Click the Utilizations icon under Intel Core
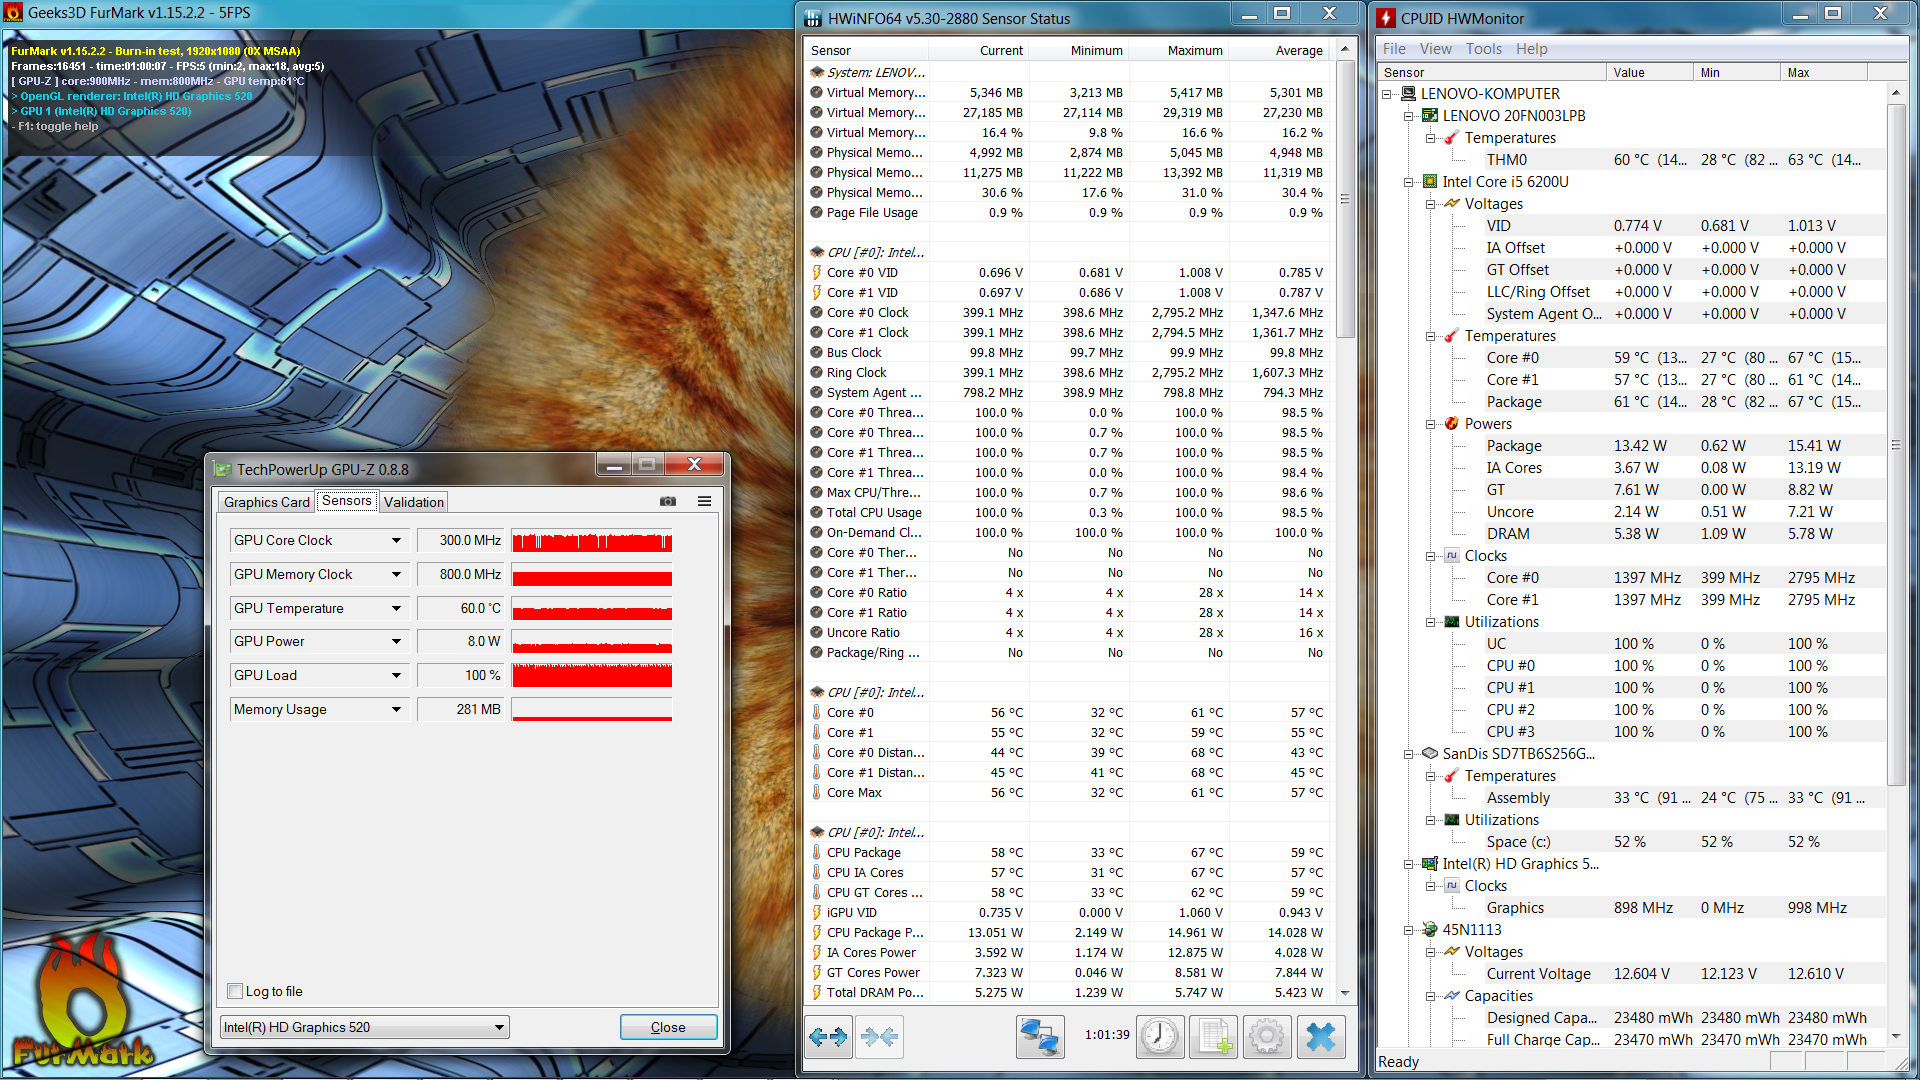The height and width of the screenshot is (1080, 1920). [1452, 622]
